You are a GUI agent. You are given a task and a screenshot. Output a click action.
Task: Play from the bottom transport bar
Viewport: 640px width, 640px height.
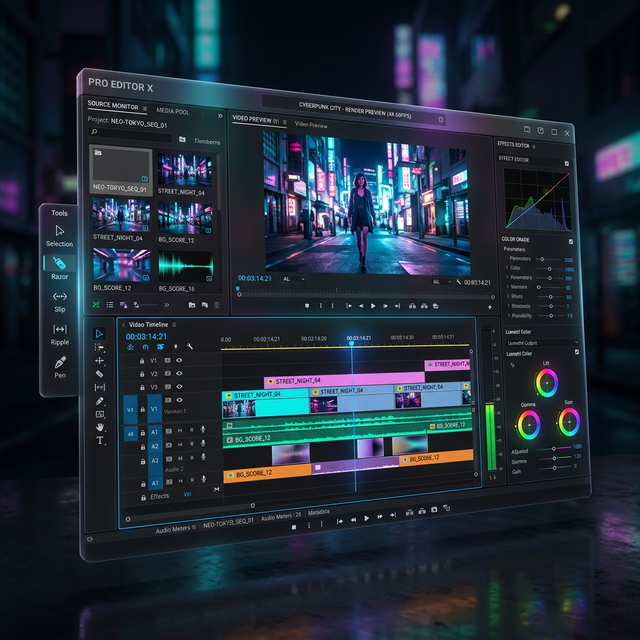pos(367,518)
